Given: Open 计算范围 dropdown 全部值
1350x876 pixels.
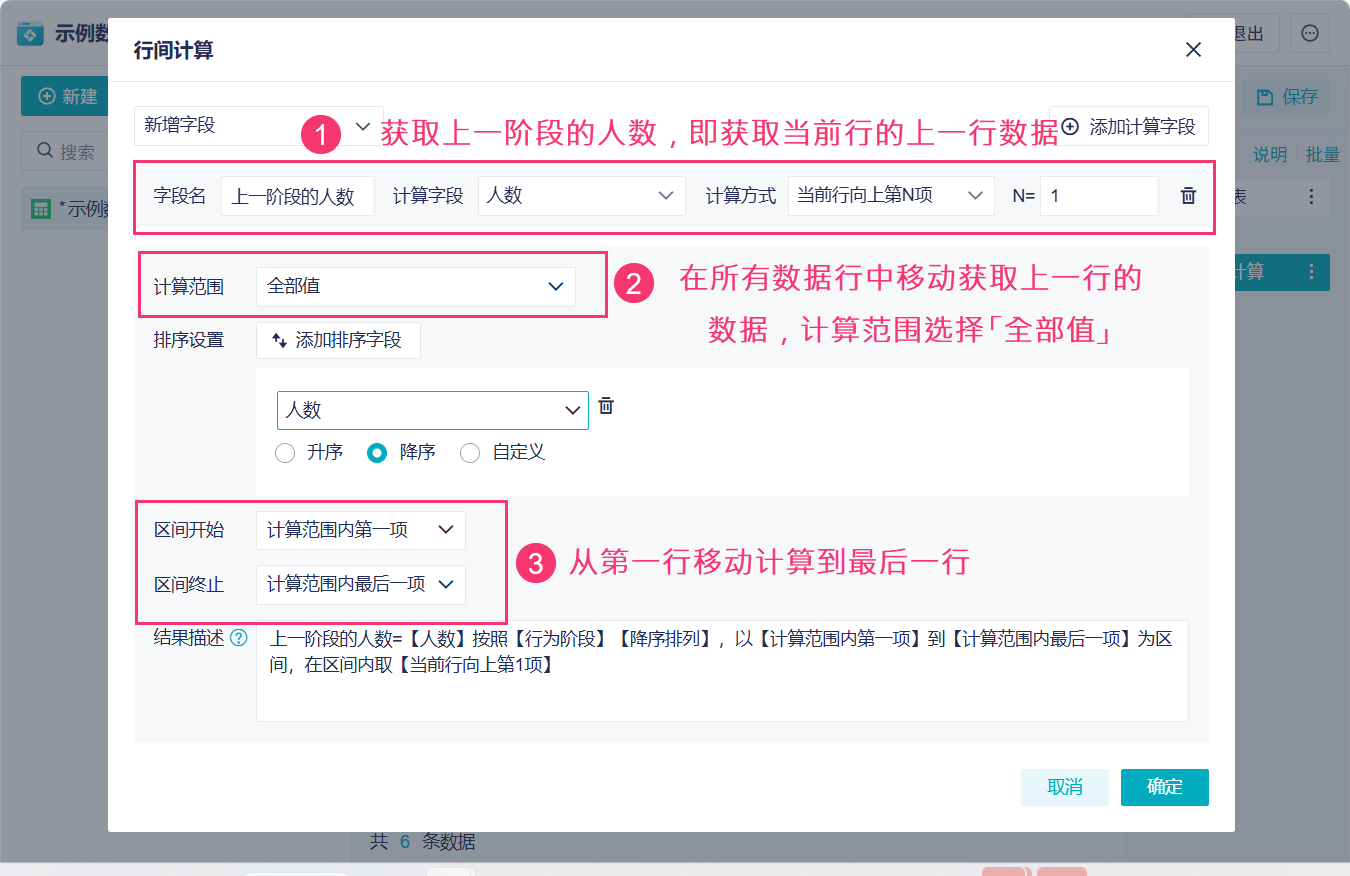Looking at the screenshot, I should (x=416, y=286).
